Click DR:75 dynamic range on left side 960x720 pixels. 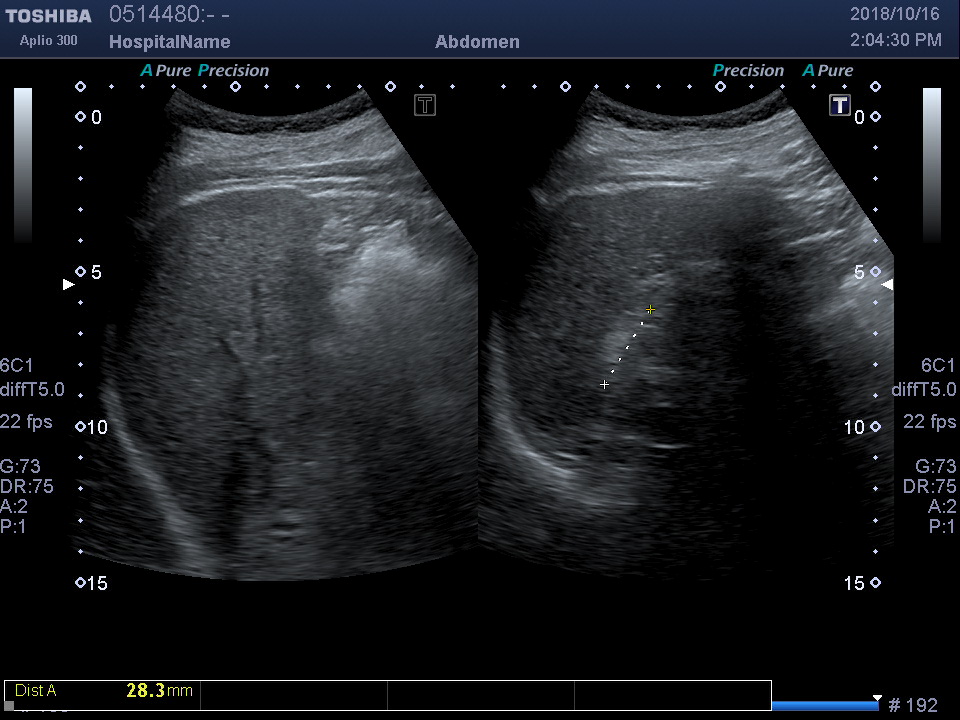tap(27, 487)
